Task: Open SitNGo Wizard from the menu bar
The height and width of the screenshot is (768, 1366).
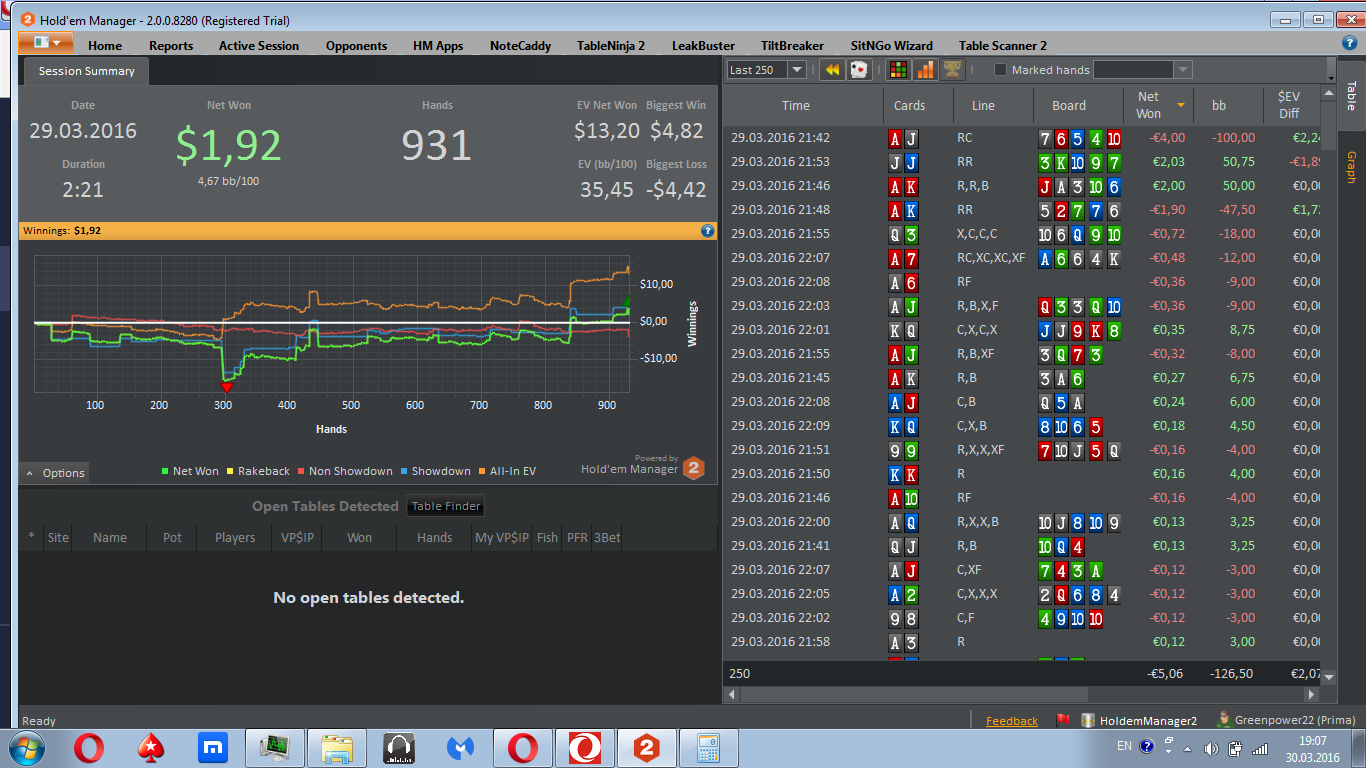Action: pyautogui.click(x=891, y=45)
